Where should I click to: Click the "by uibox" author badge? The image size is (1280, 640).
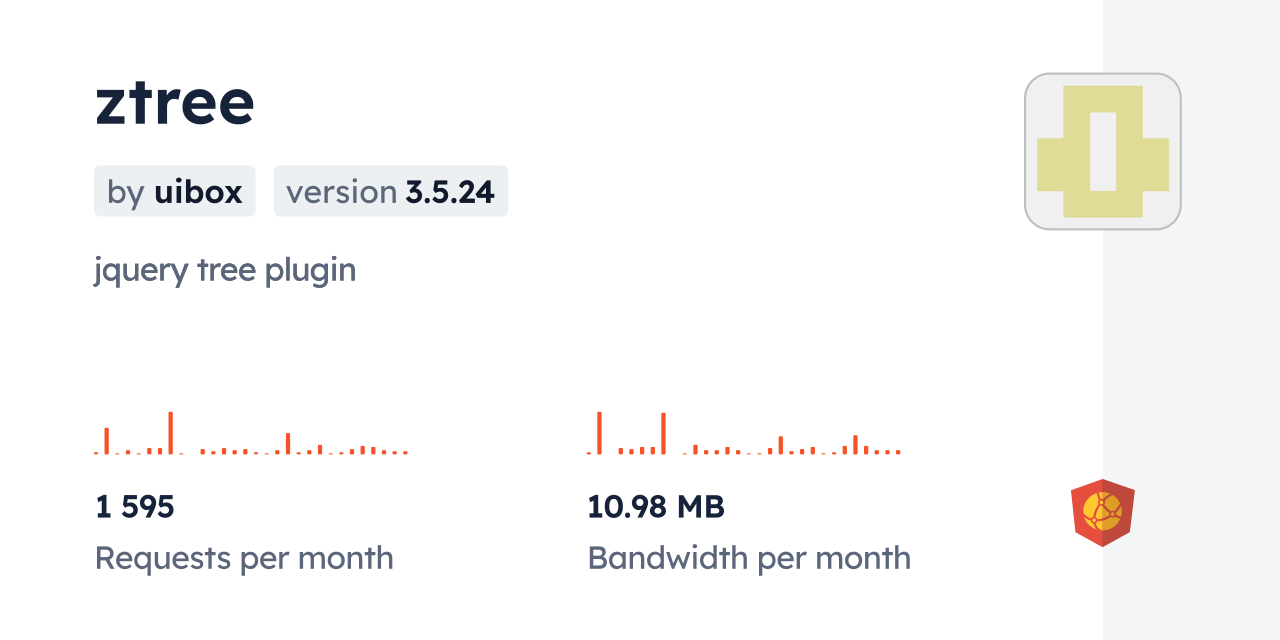point(175,191)
